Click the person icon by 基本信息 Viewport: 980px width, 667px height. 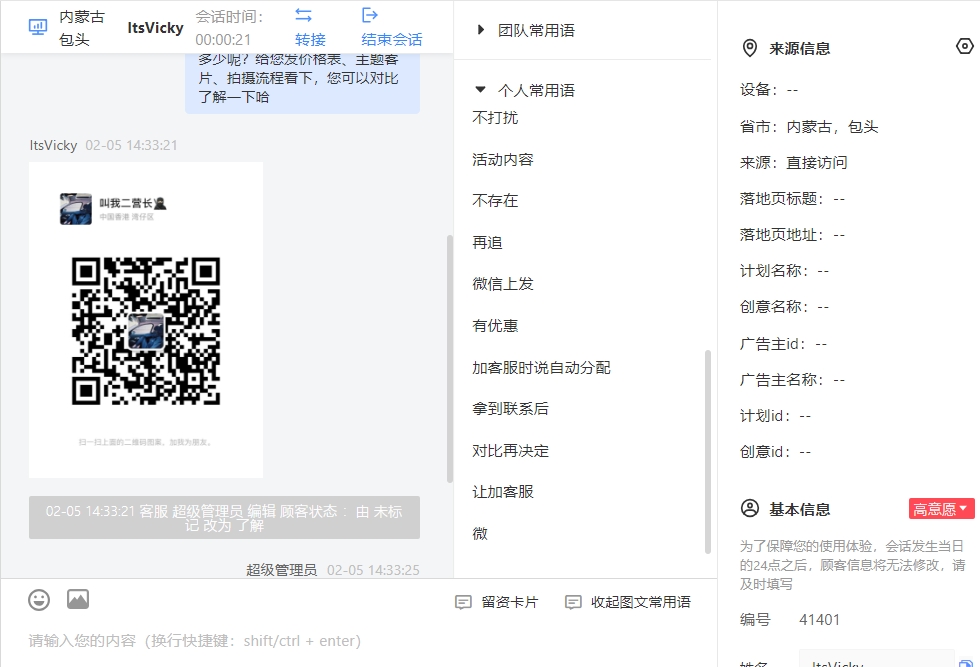pos(749,508)
